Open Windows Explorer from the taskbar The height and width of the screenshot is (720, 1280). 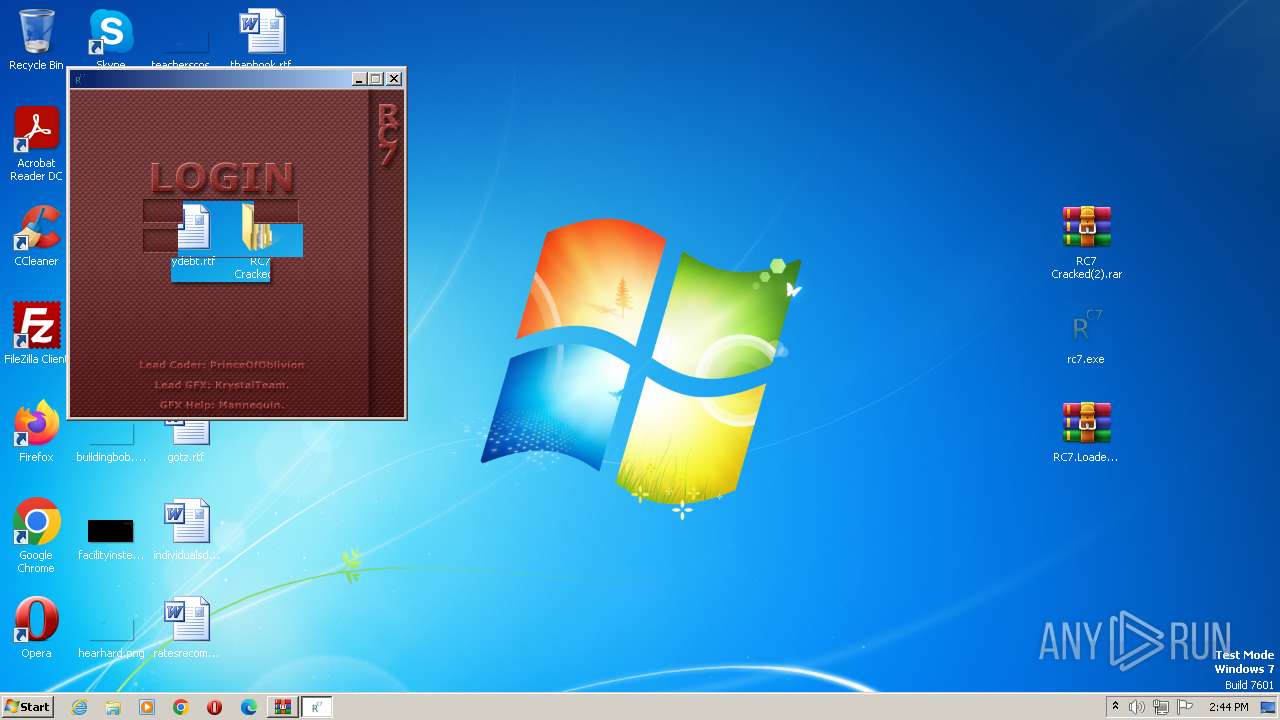point(113,707)
